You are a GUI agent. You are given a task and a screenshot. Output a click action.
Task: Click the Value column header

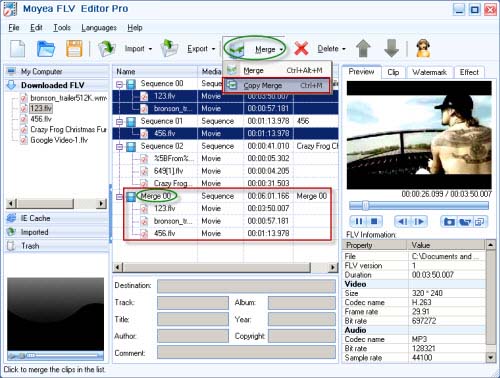pyautogui.click(x=446, y=245)
